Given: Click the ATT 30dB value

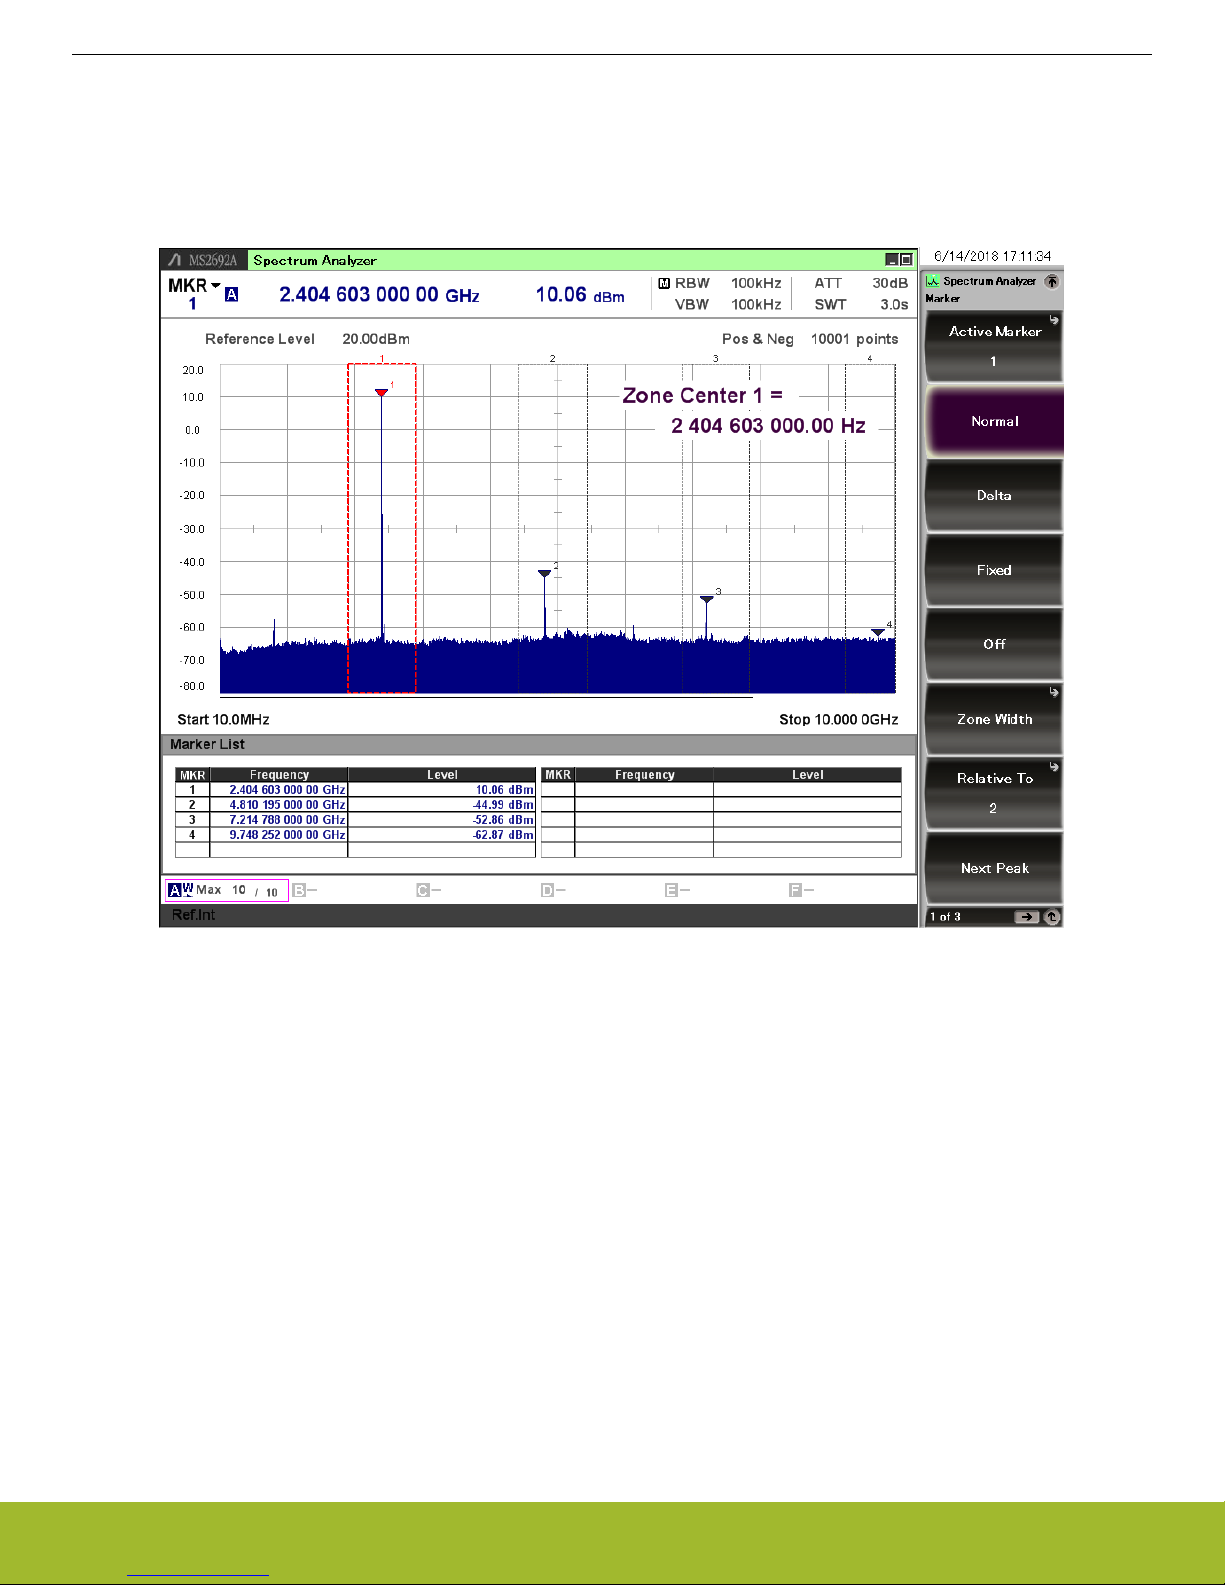Looking at the screenshot, I should point(890,283).
